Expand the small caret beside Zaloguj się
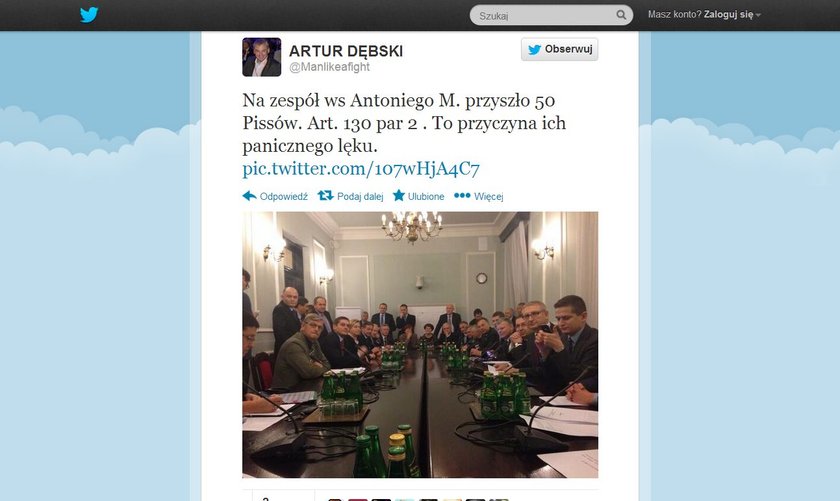The width and height of the screenshot is (840, 501). click(x=758, y=16)
